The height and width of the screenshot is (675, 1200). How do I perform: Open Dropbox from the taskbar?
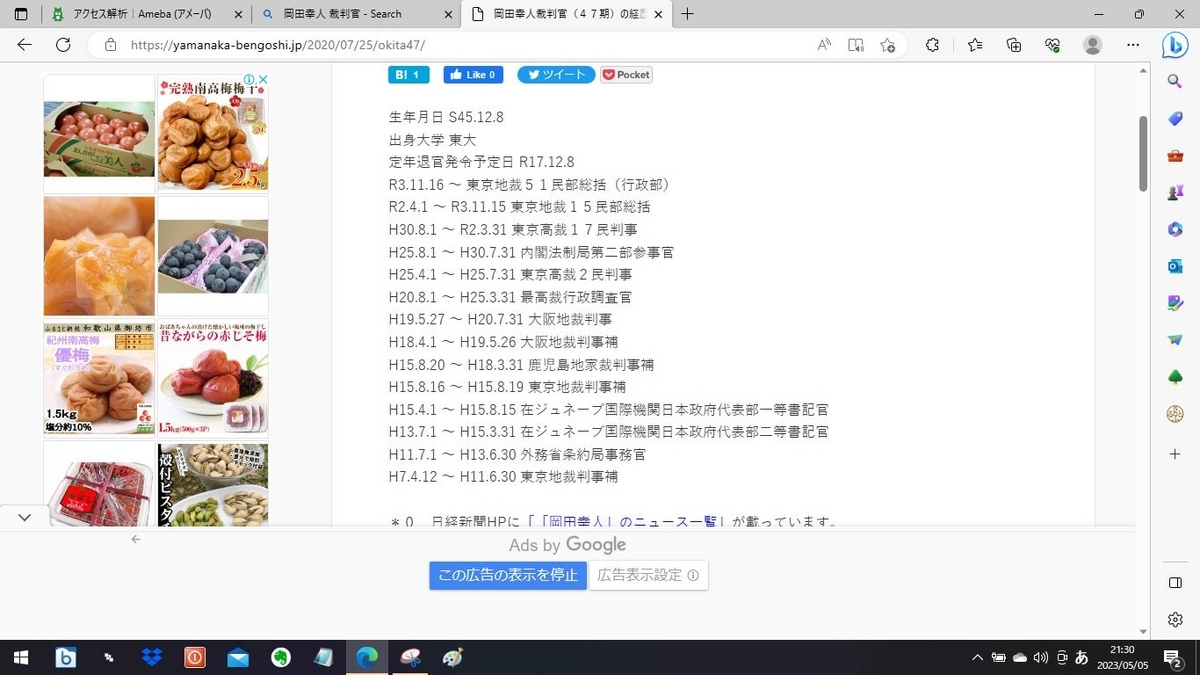point(152,657)
